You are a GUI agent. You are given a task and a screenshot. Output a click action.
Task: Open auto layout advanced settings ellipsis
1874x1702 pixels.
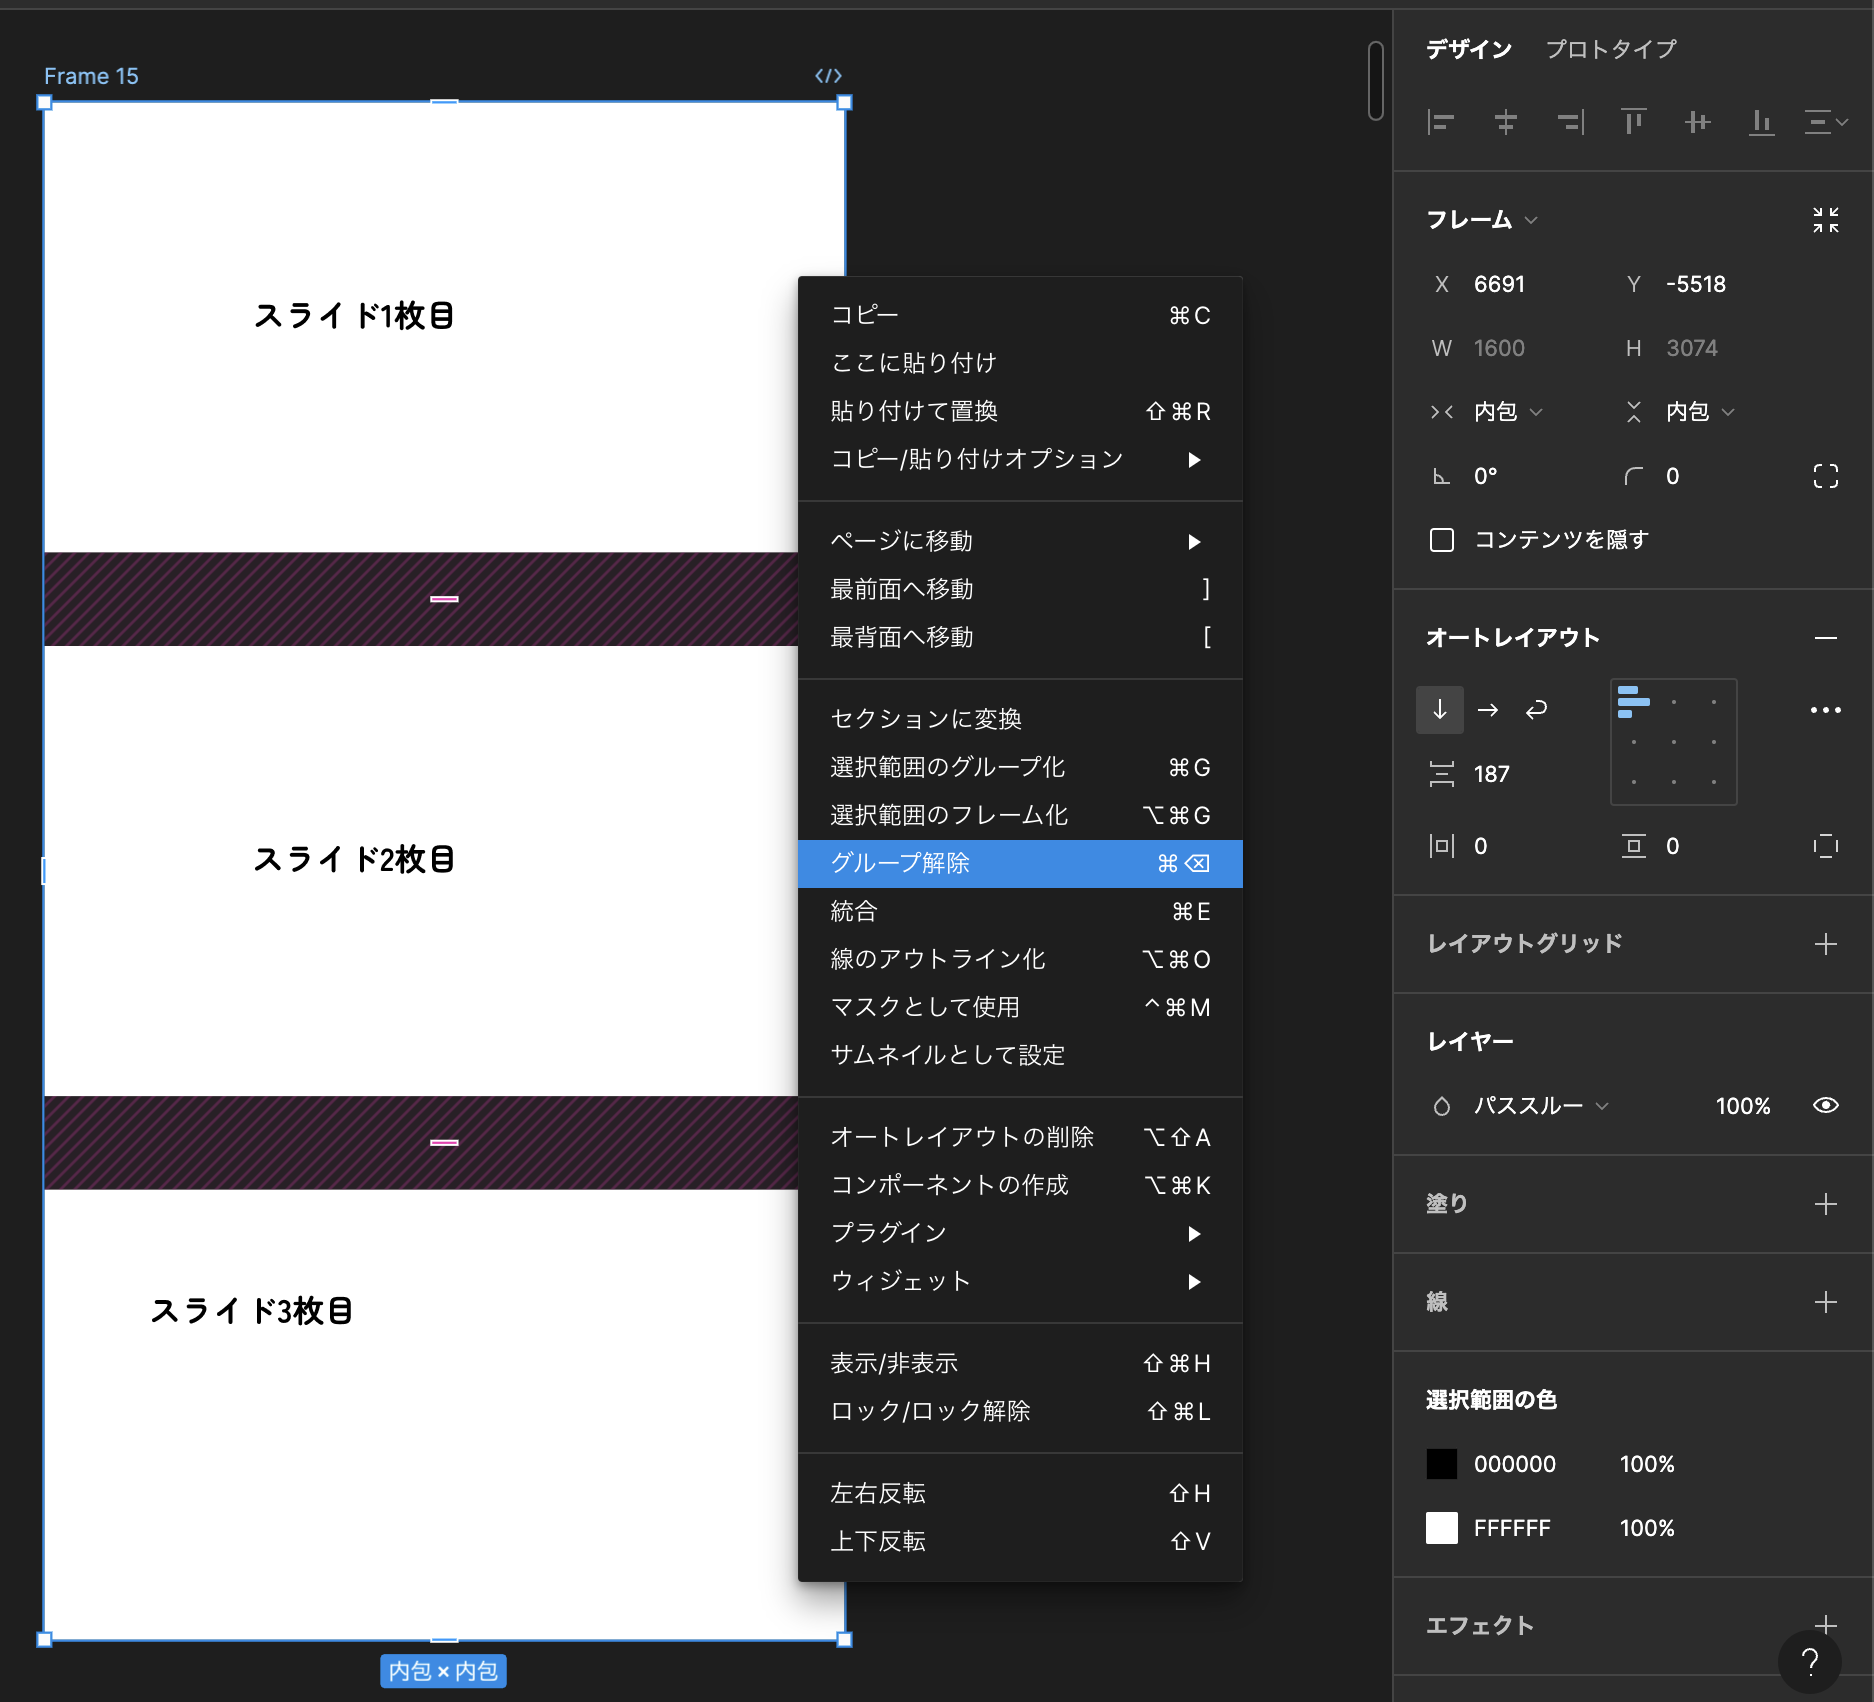click(1825, 710)
